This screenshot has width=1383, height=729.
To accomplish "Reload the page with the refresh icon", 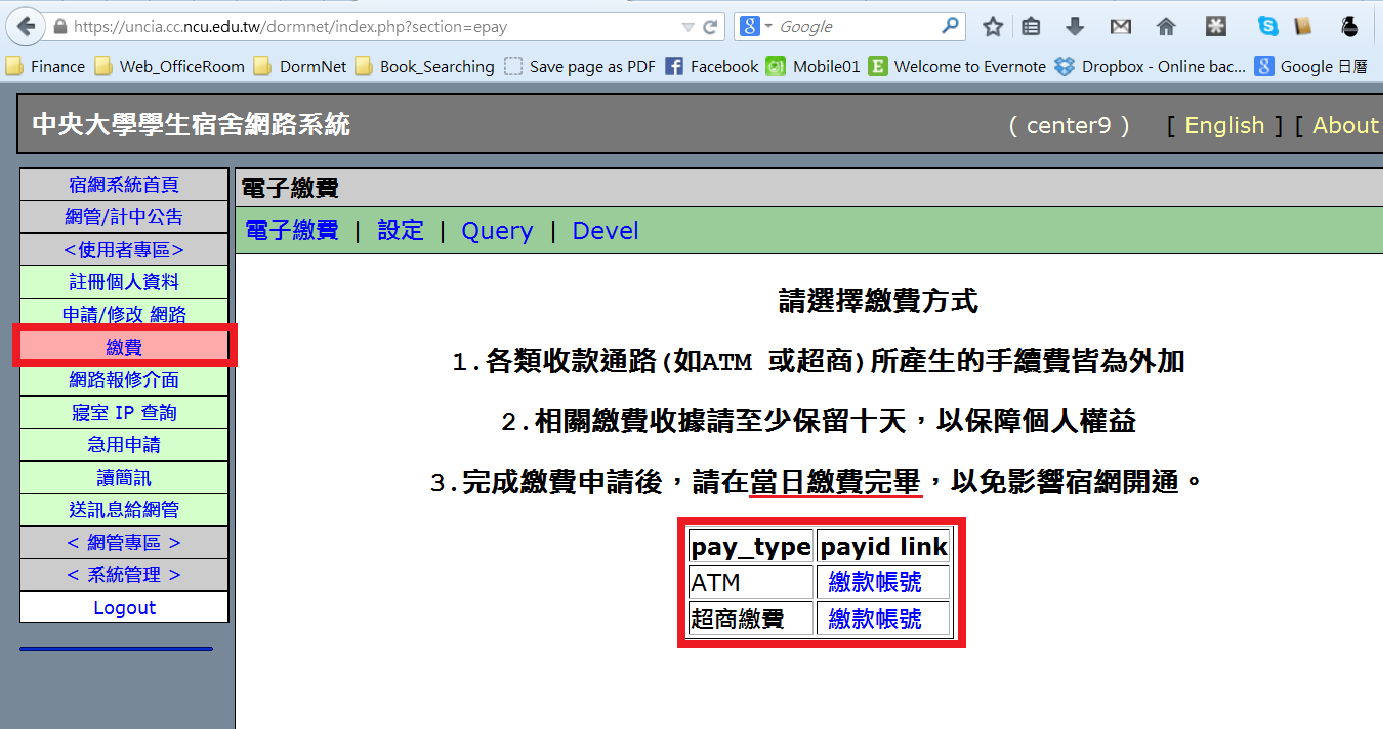I will coord(711,27).
